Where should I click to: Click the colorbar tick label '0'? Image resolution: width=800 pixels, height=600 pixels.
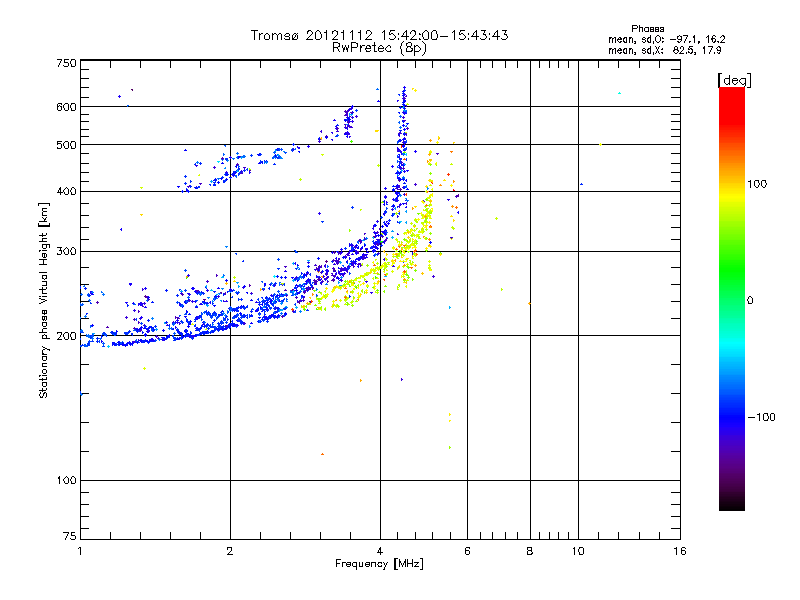tap(750, 301)
